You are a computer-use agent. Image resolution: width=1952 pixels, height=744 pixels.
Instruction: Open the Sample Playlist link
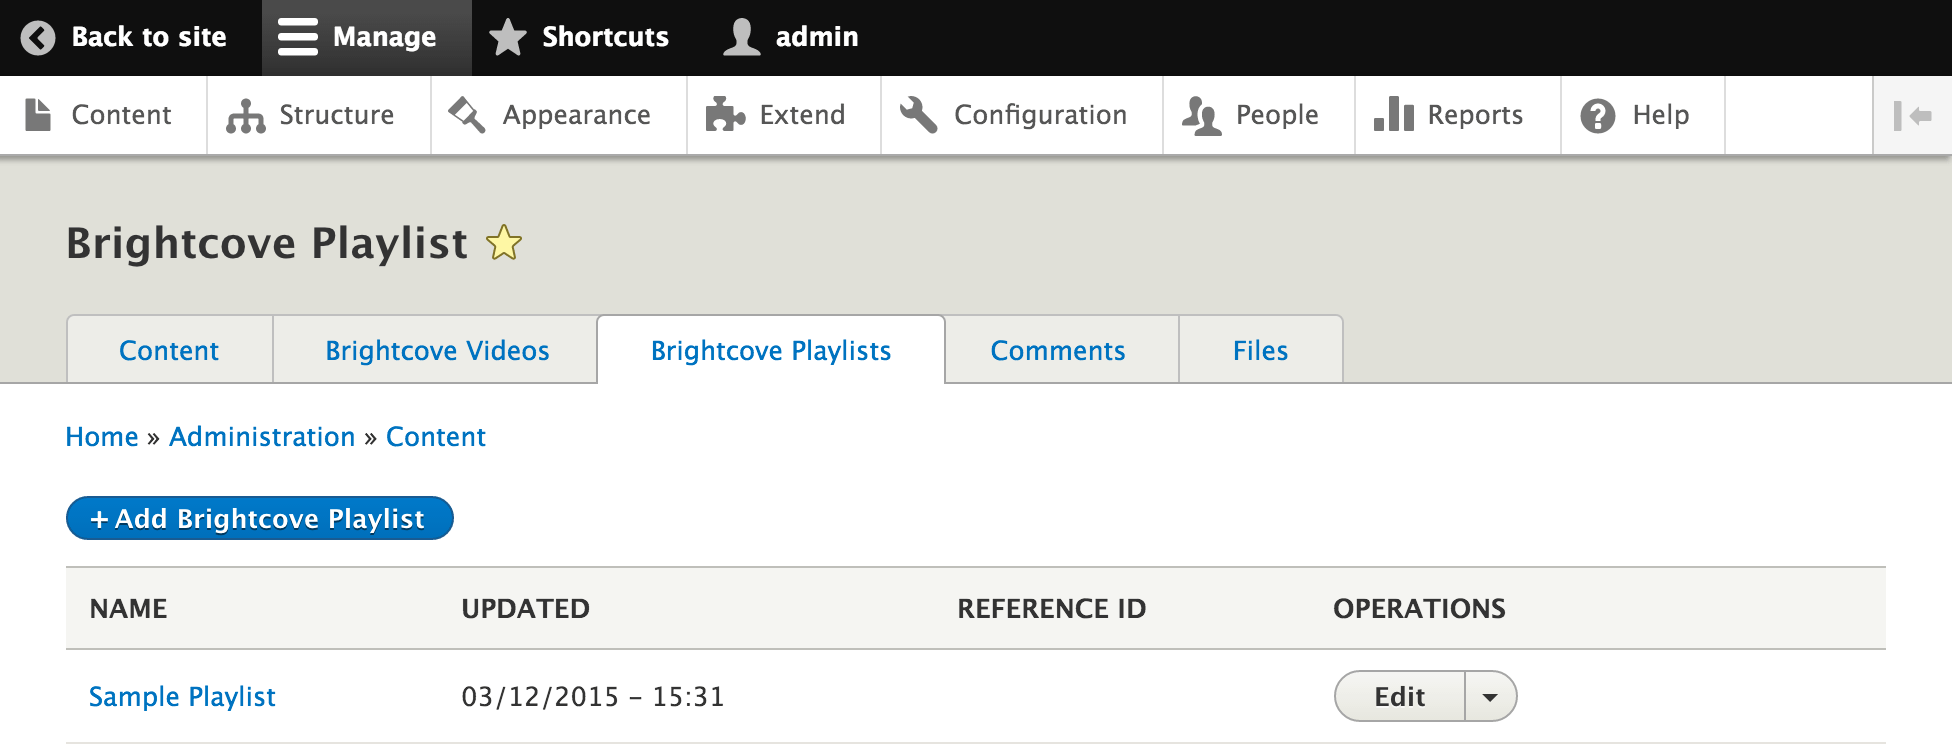click(x=182, y=697)
